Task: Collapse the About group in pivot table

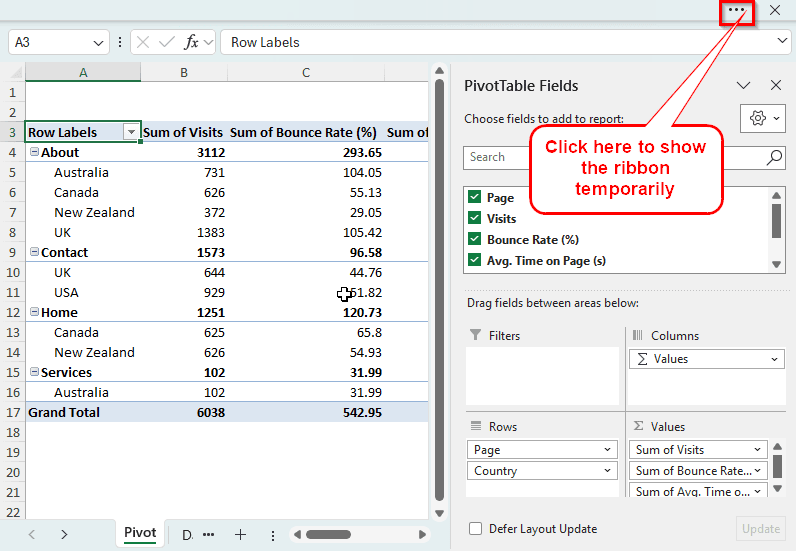Action: [35, 153]
